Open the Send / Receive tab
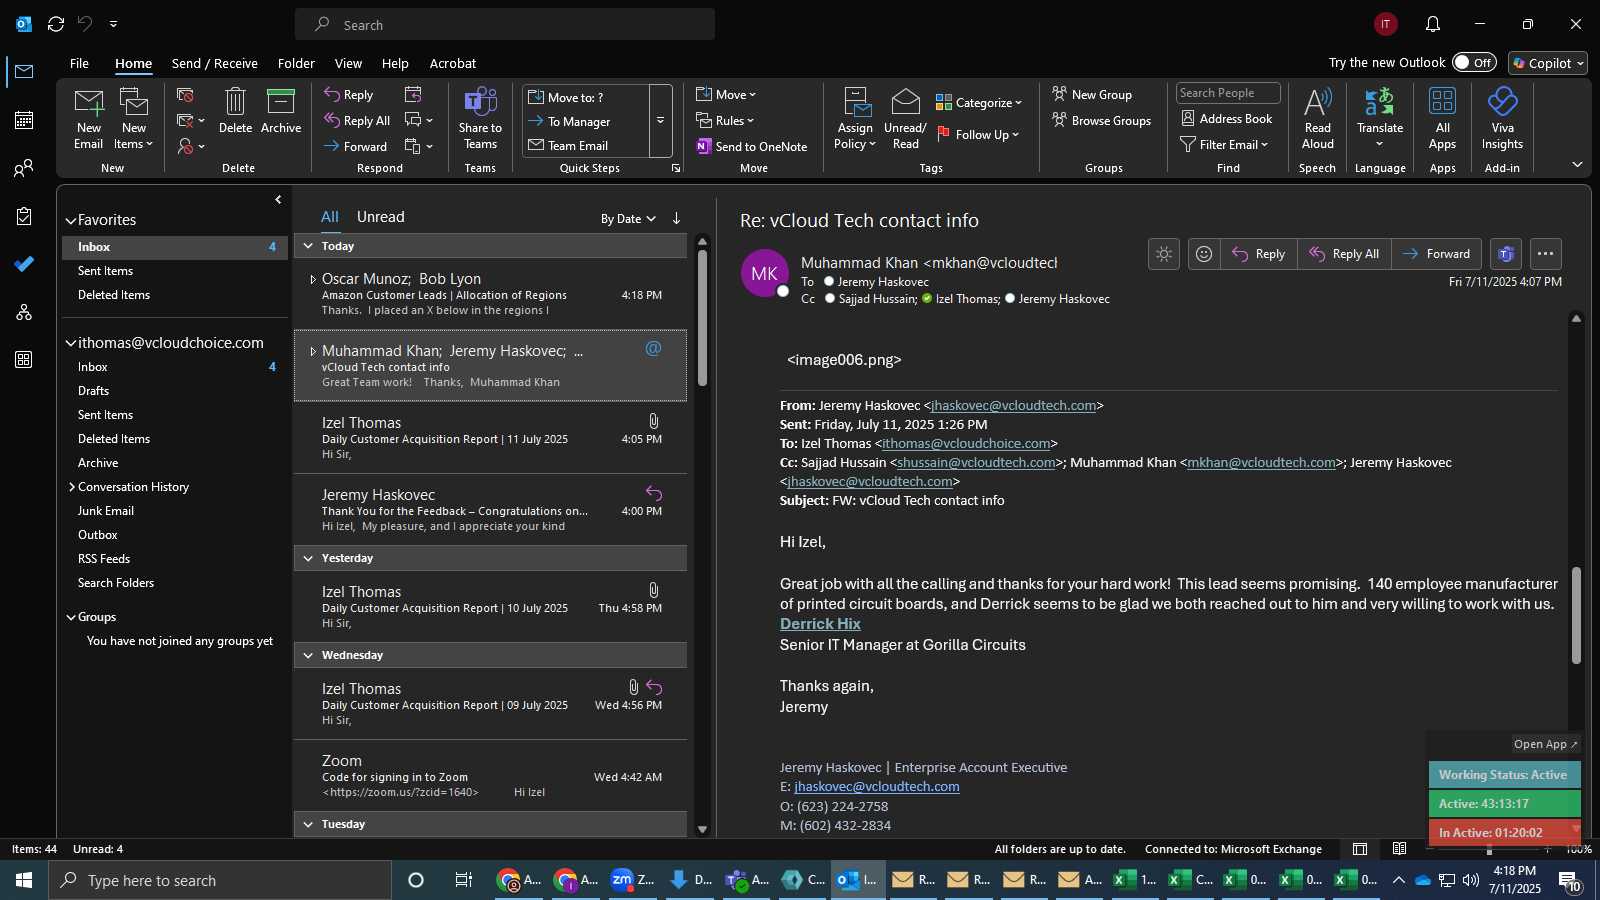This screenshot has height=900, width=1600. pyautogui.click(x=215, y=63)
